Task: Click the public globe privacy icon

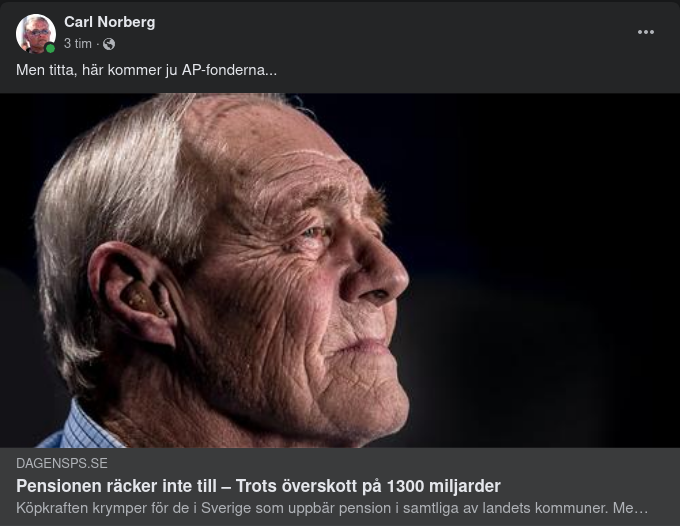Action: (108, 44)
